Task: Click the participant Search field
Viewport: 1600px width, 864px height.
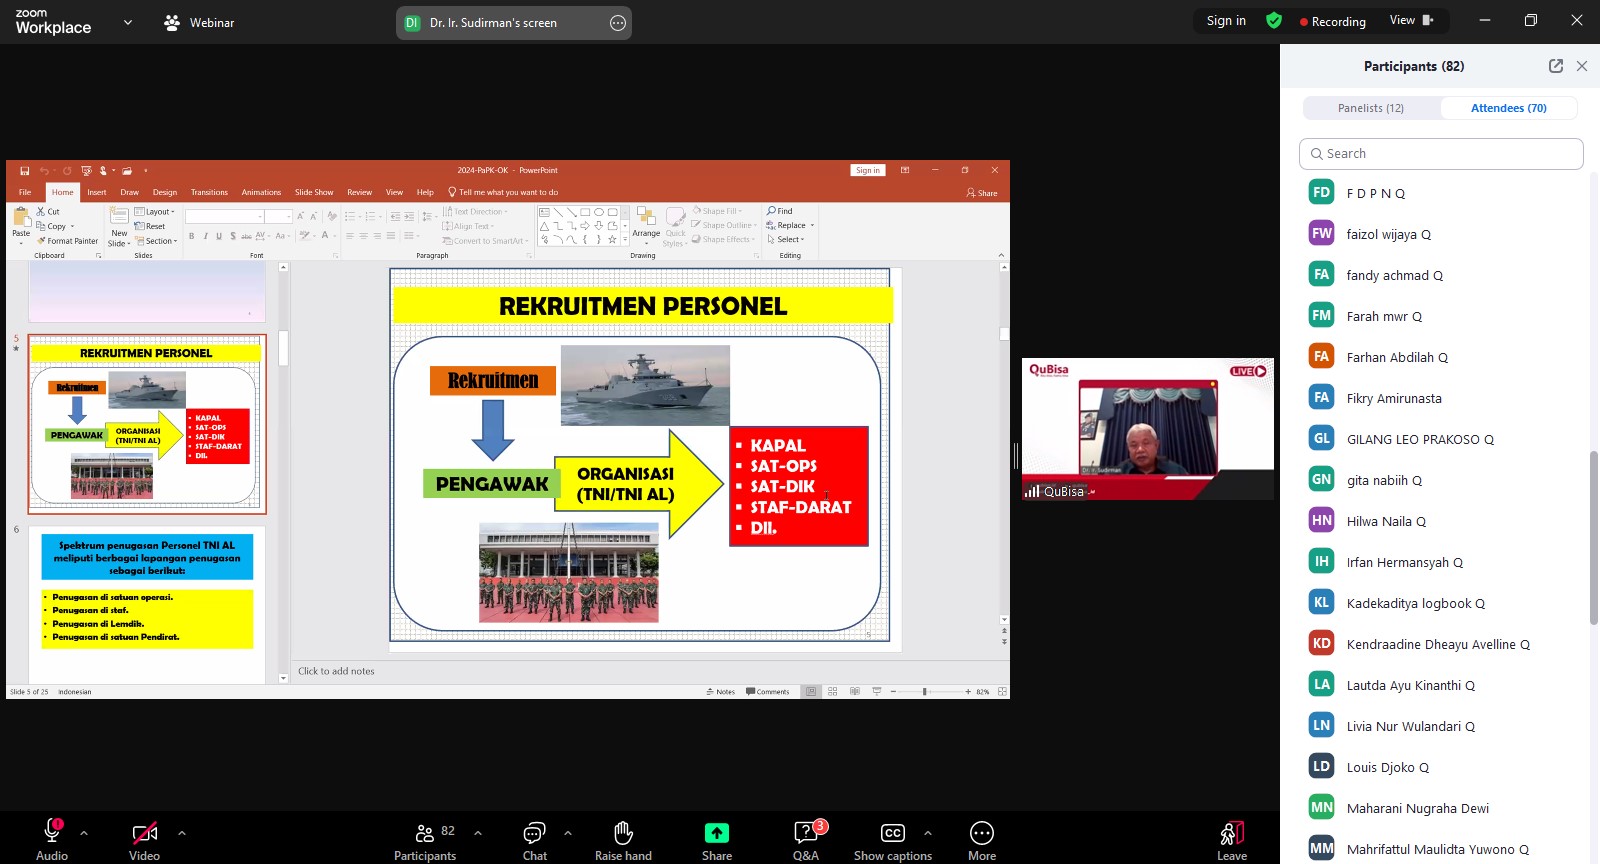Action: click(x=1441, y=154)
